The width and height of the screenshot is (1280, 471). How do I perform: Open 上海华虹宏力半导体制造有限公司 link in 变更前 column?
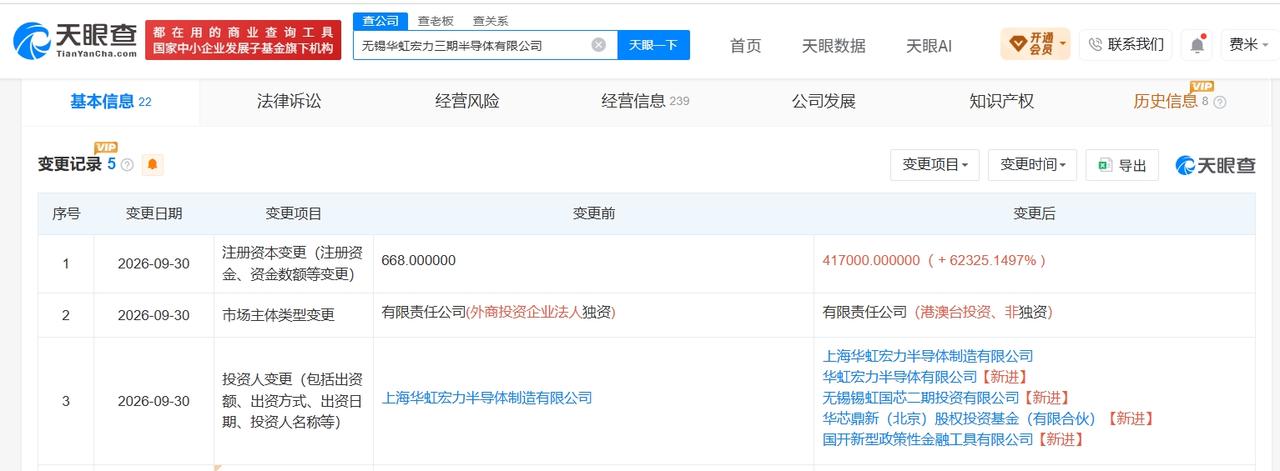click(x=487, y=397)
